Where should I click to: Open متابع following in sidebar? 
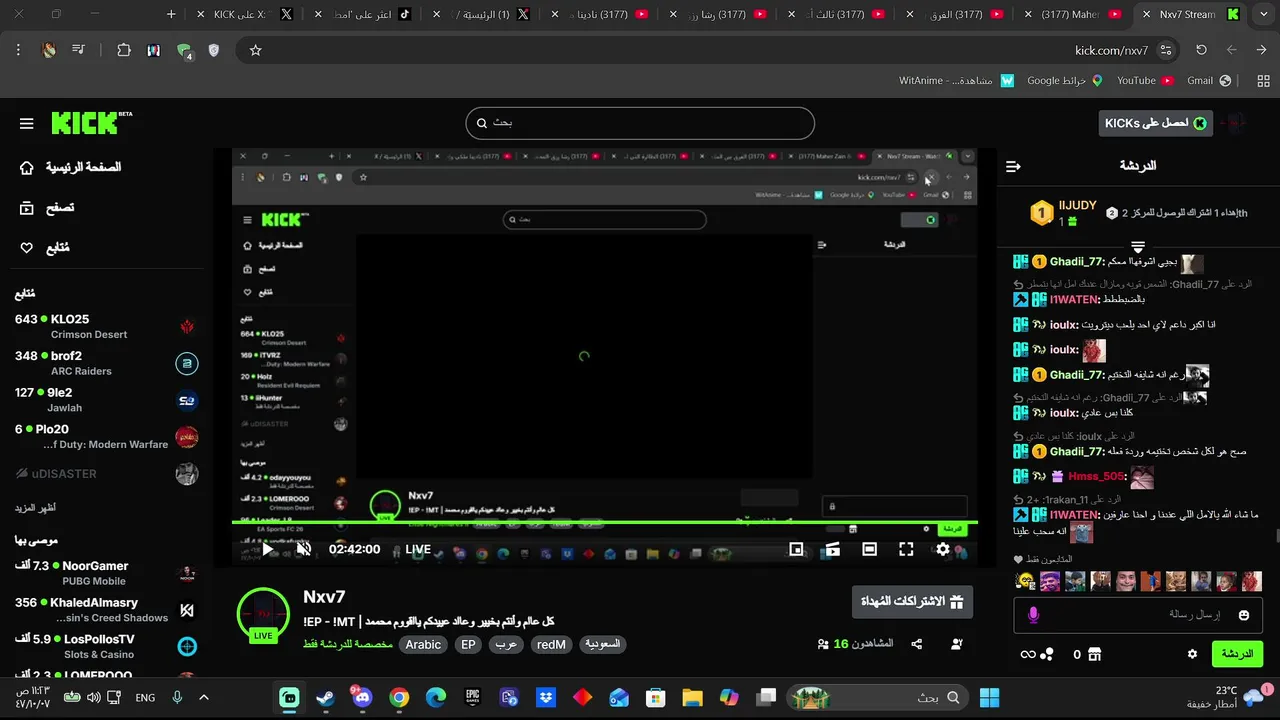(x=45, y=248)
